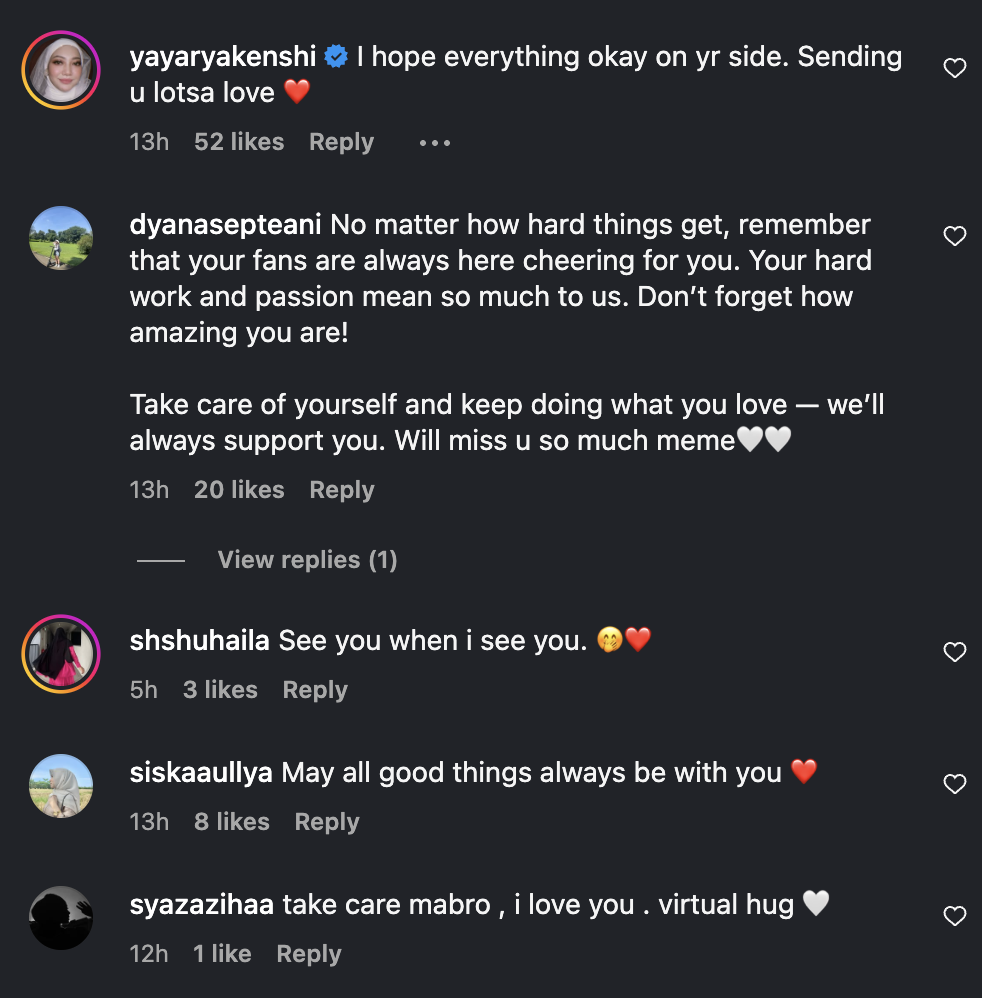Like yayaryakenshi's comment with heart icon

coord(955,68)
